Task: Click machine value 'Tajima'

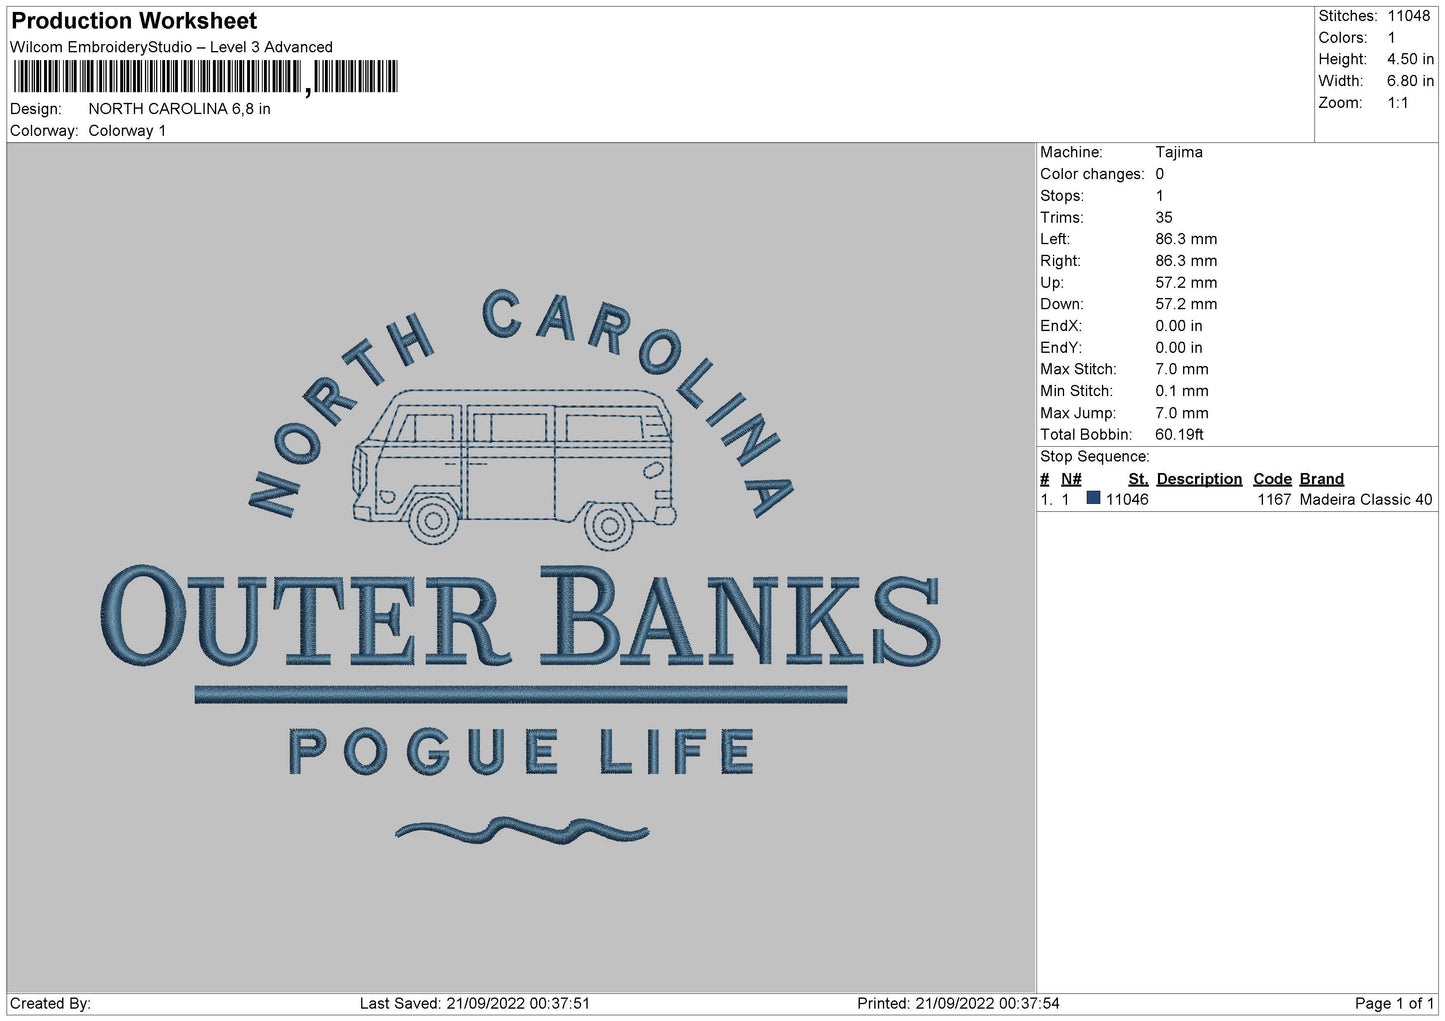Action: [1179, 152]
